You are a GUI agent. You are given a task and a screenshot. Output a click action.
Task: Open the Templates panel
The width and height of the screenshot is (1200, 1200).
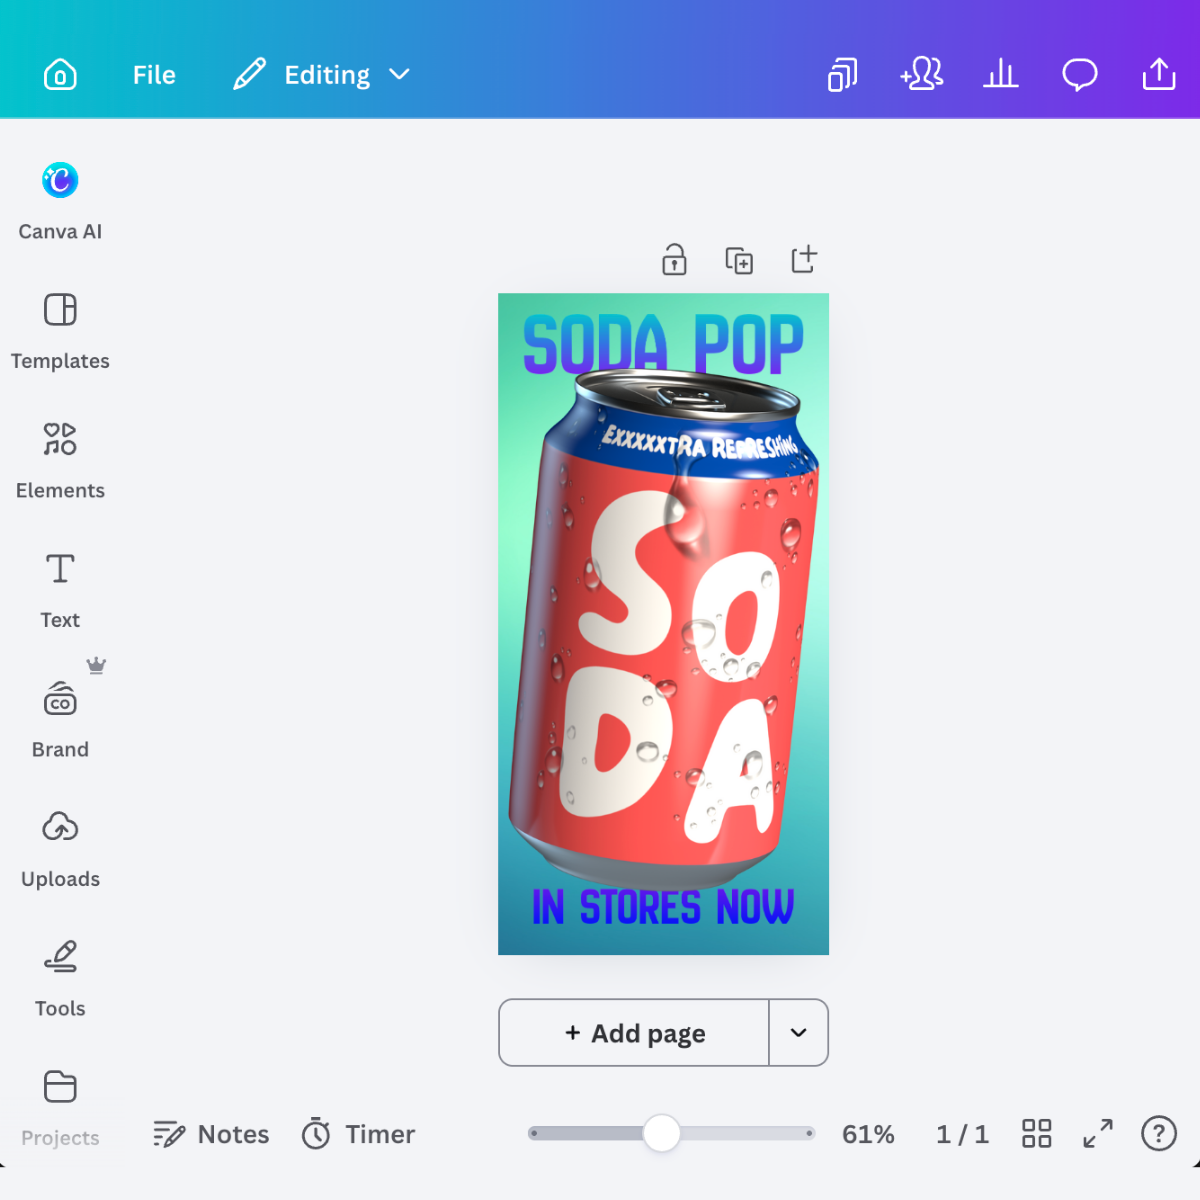[x=60, y=331]
